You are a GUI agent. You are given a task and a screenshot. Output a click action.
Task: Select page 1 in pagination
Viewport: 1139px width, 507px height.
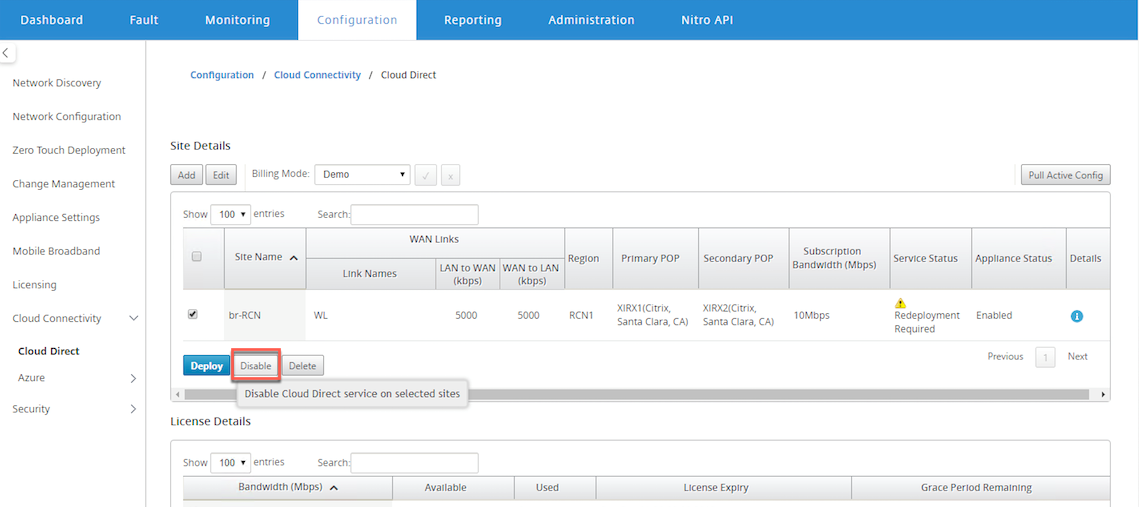[x=1045, y=357]
